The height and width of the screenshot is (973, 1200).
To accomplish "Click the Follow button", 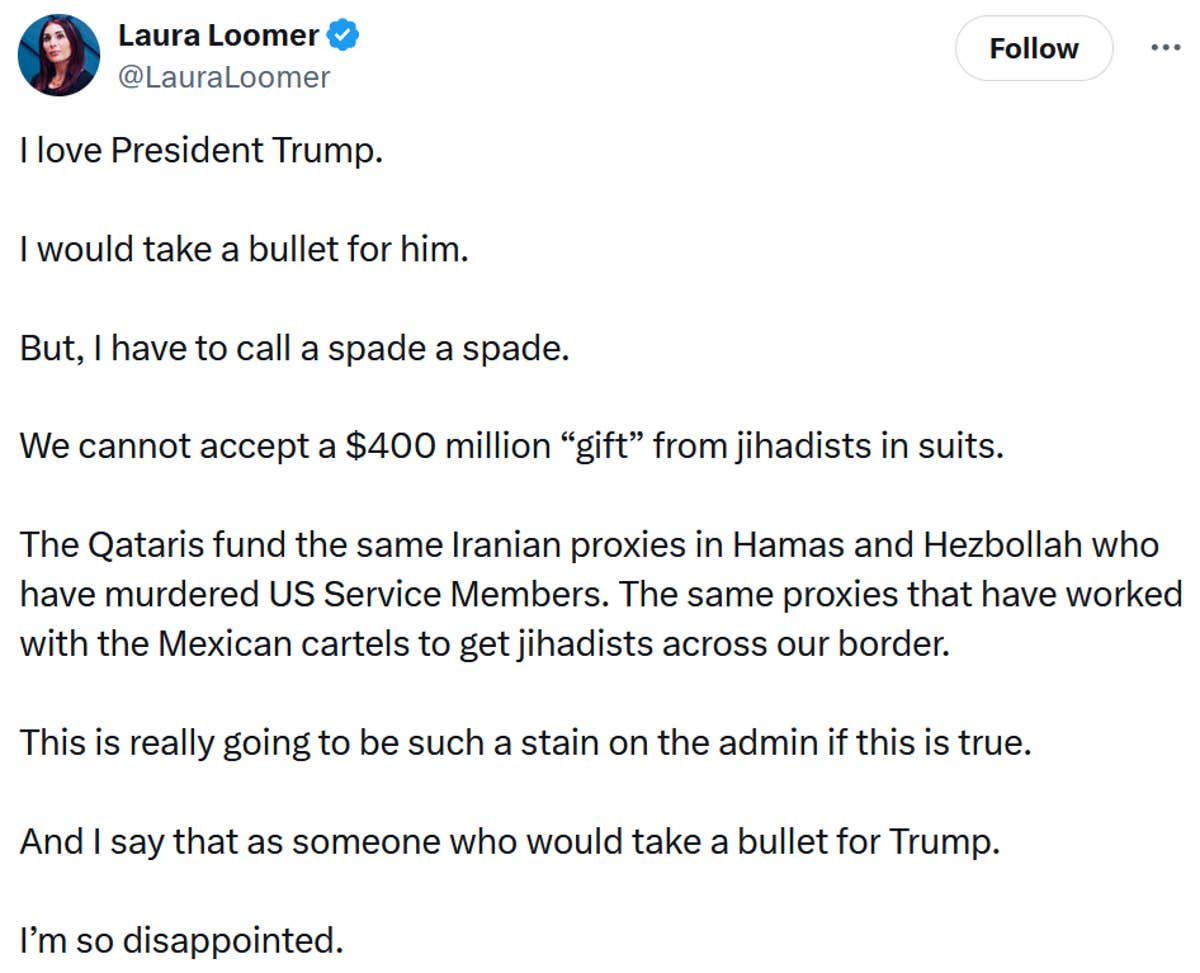I will pos(1034,47).
